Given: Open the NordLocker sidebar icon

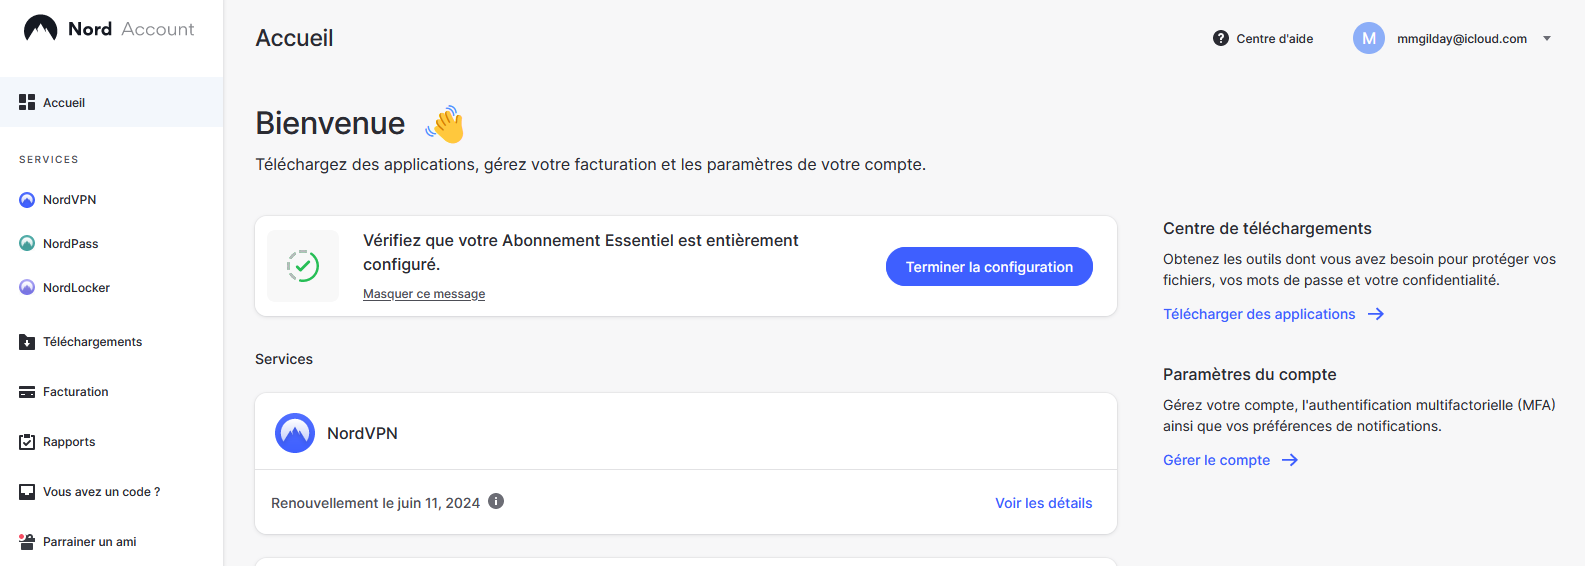Looking at the screenshot, I should (27, 288).
